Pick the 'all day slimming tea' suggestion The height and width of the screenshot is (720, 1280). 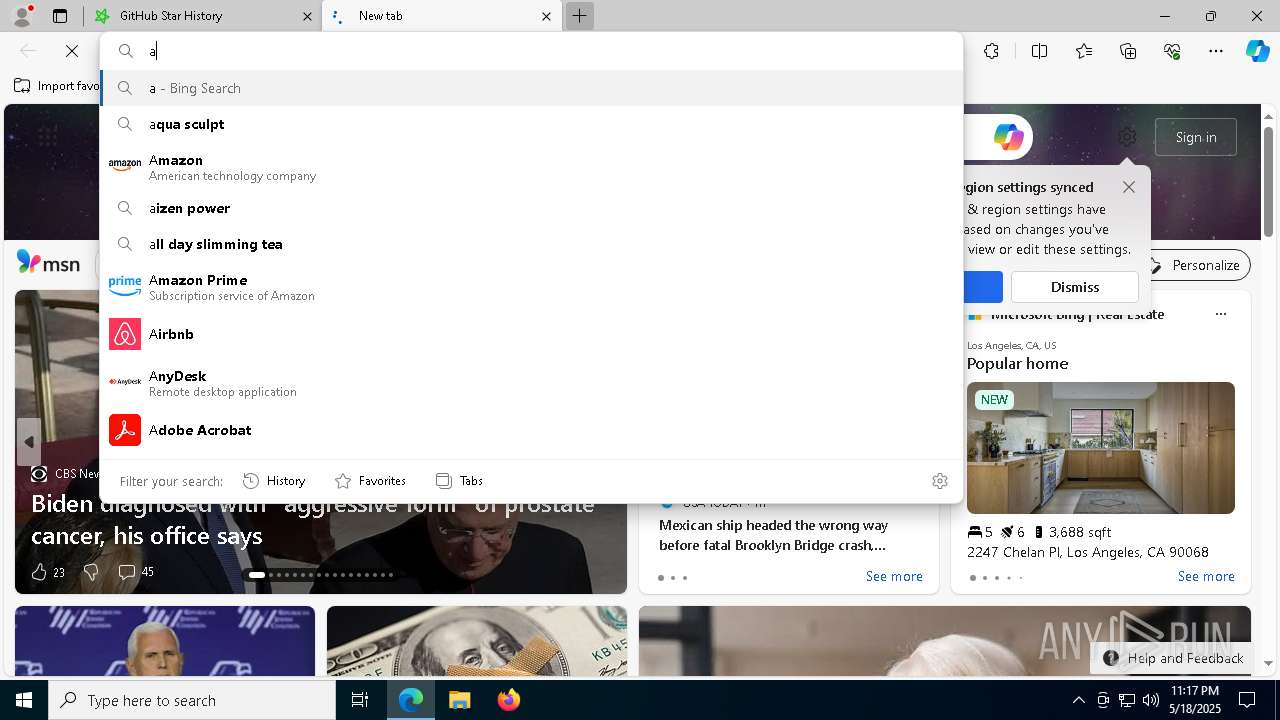pos(532,244)
